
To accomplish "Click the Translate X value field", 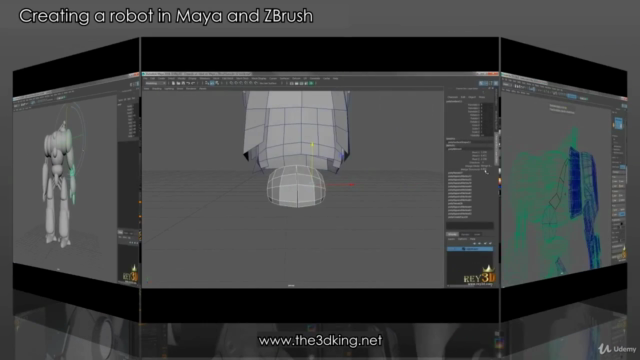I will (487, 105).
